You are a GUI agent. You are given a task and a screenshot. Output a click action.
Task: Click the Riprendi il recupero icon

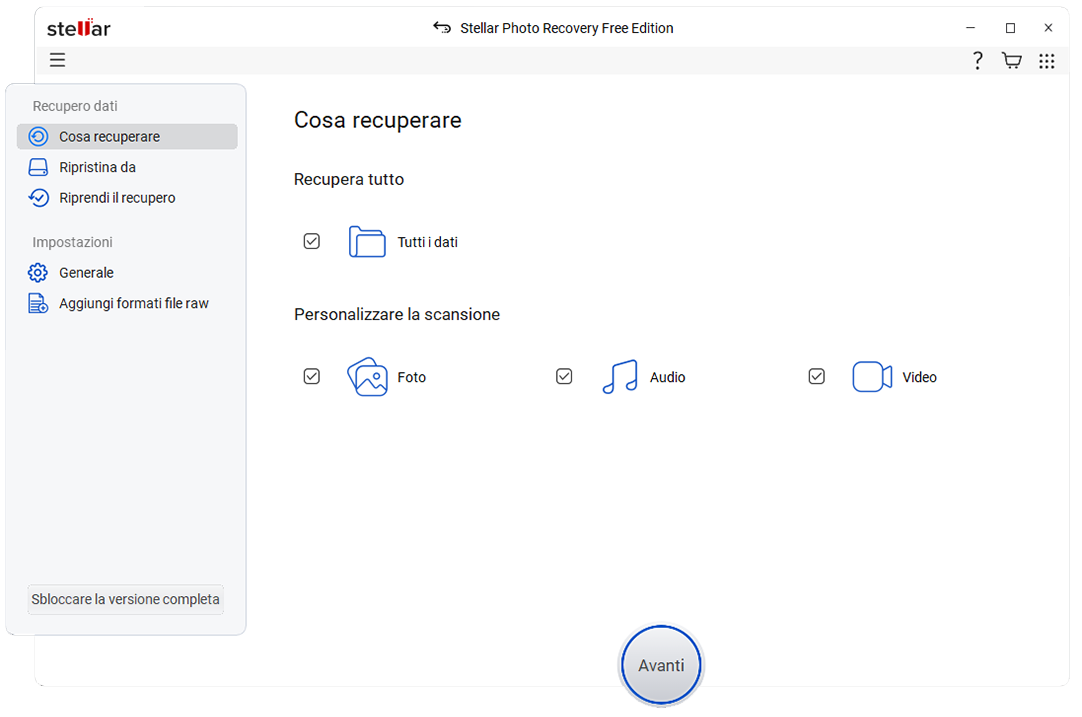(x=38, y=198)
